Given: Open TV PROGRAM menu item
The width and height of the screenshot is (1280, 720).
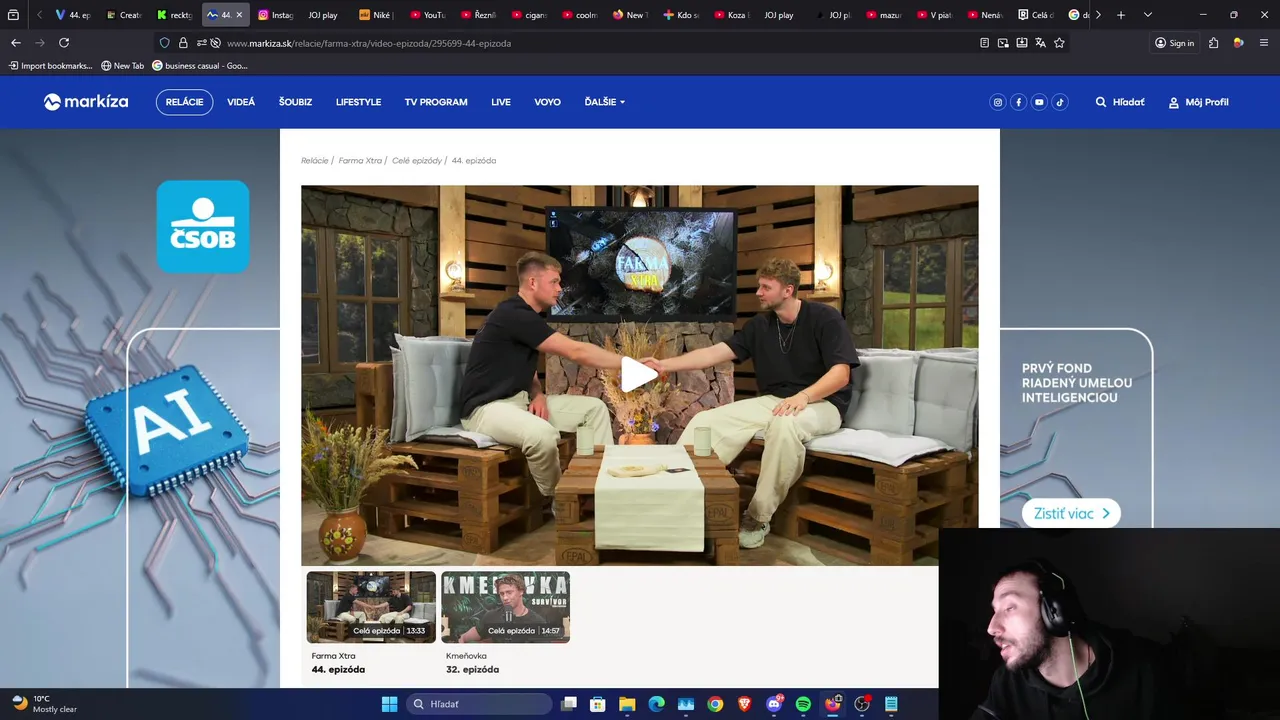Looking at the screenshot, I should tap(436, 102).
